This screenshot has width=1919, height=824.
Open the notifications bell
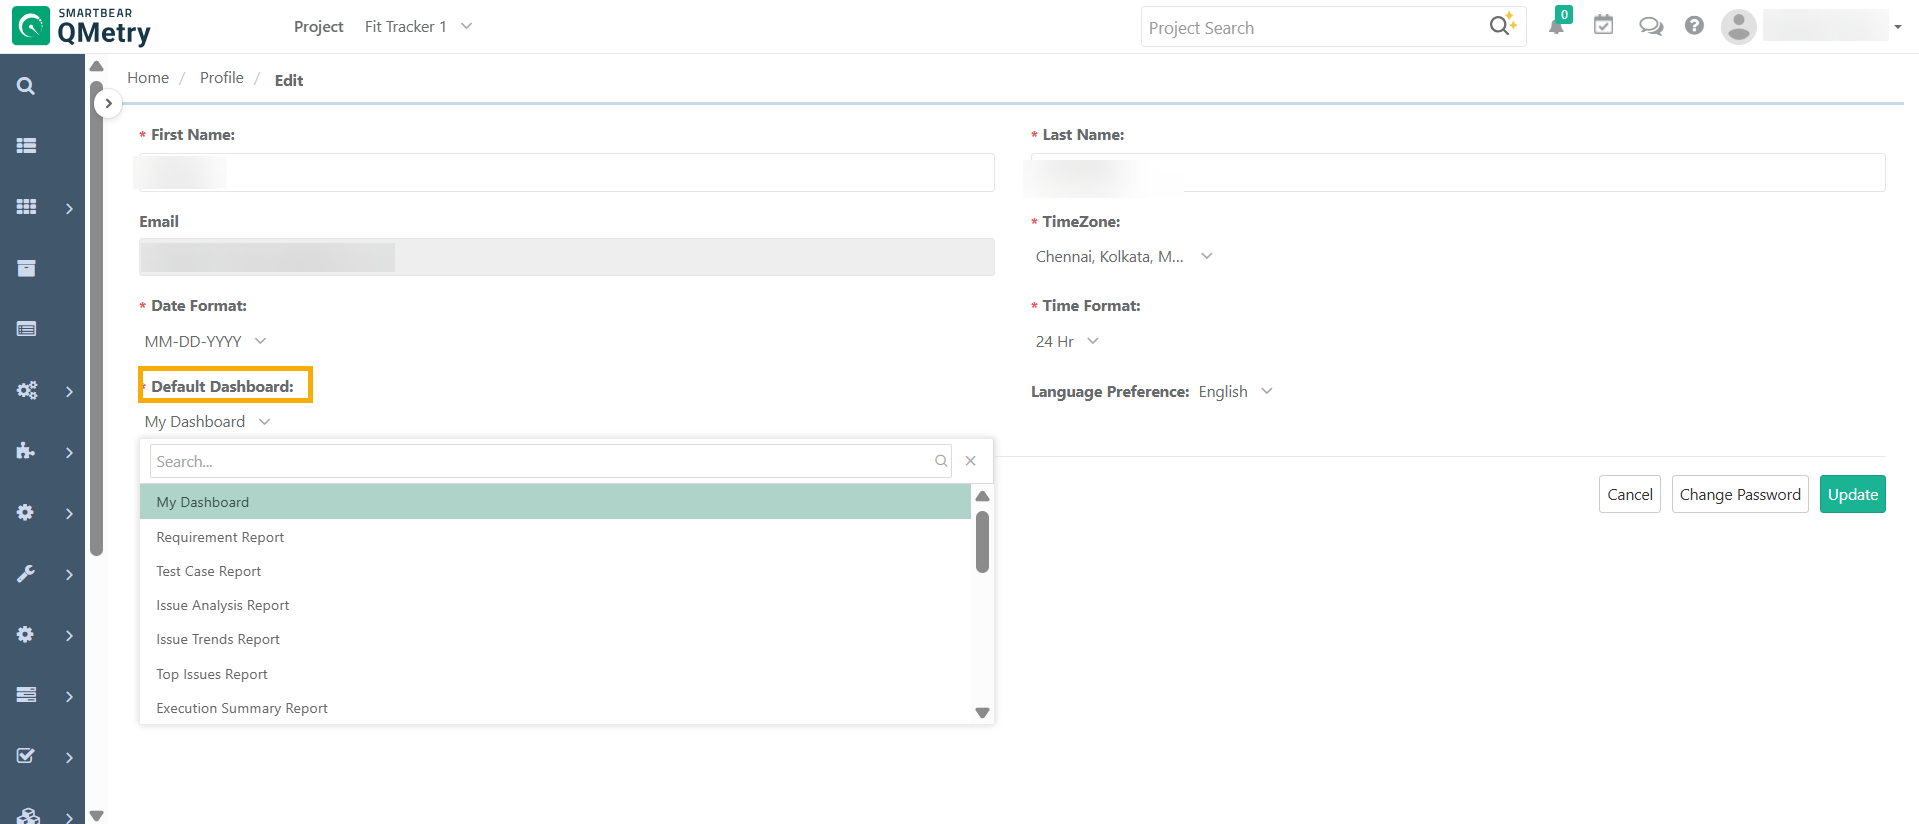pyautogui.click(x=1557, y=25)
